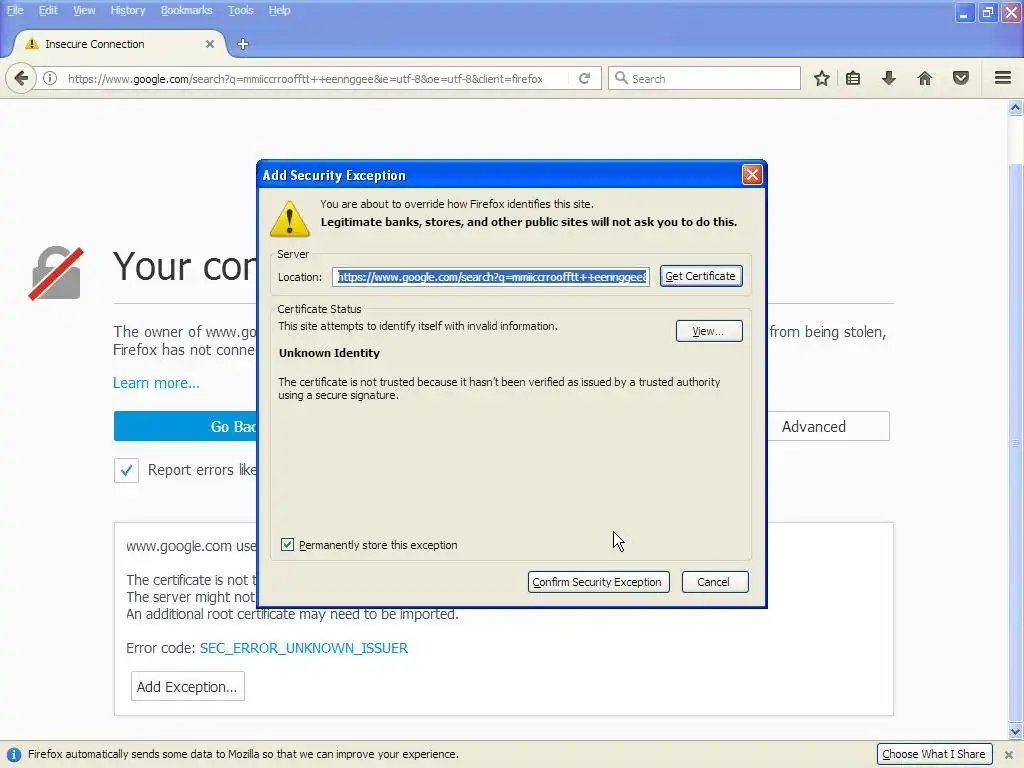Open the View menu
The image size is (1024, 768).
84,10
